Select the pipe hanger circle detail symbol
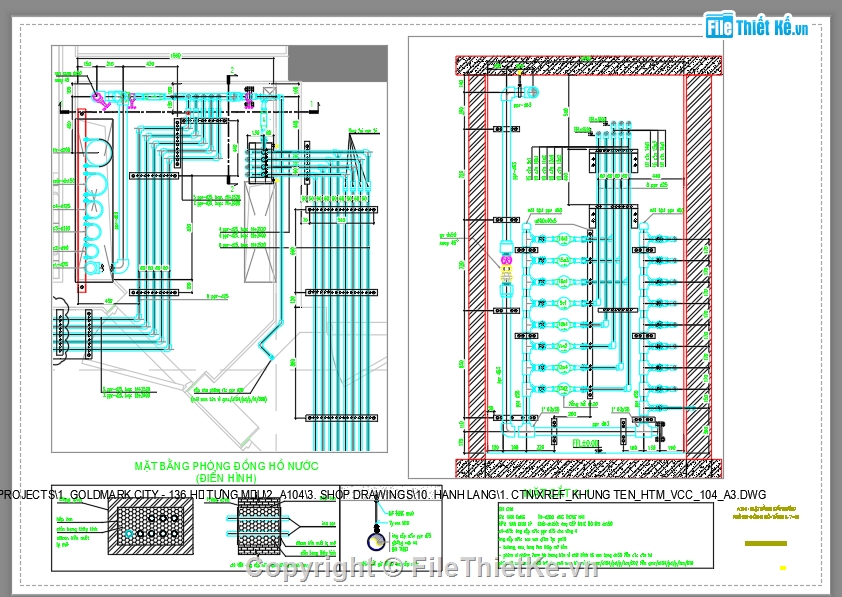842x597 pixels. [375, 541]
